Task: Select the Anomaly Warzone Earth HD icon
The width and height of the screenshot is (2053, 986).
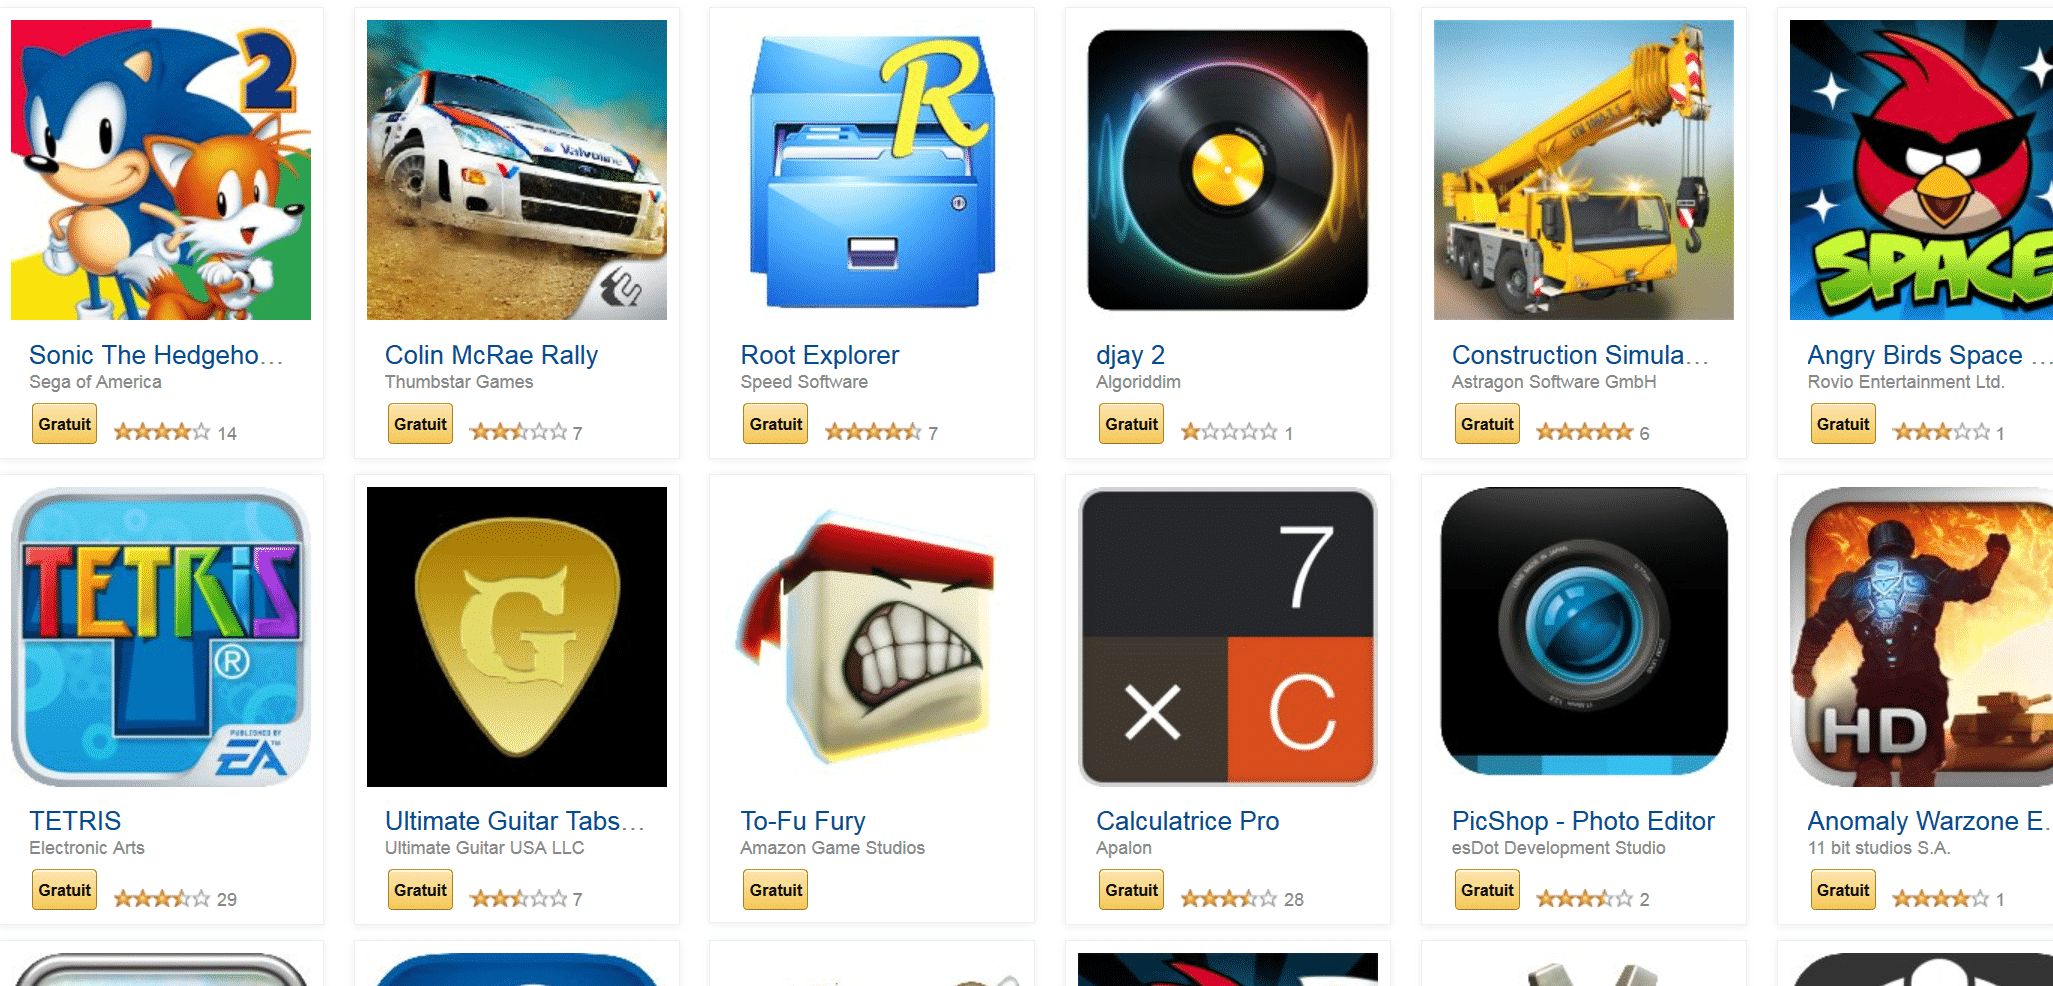Action: [x=1921, y=637]
